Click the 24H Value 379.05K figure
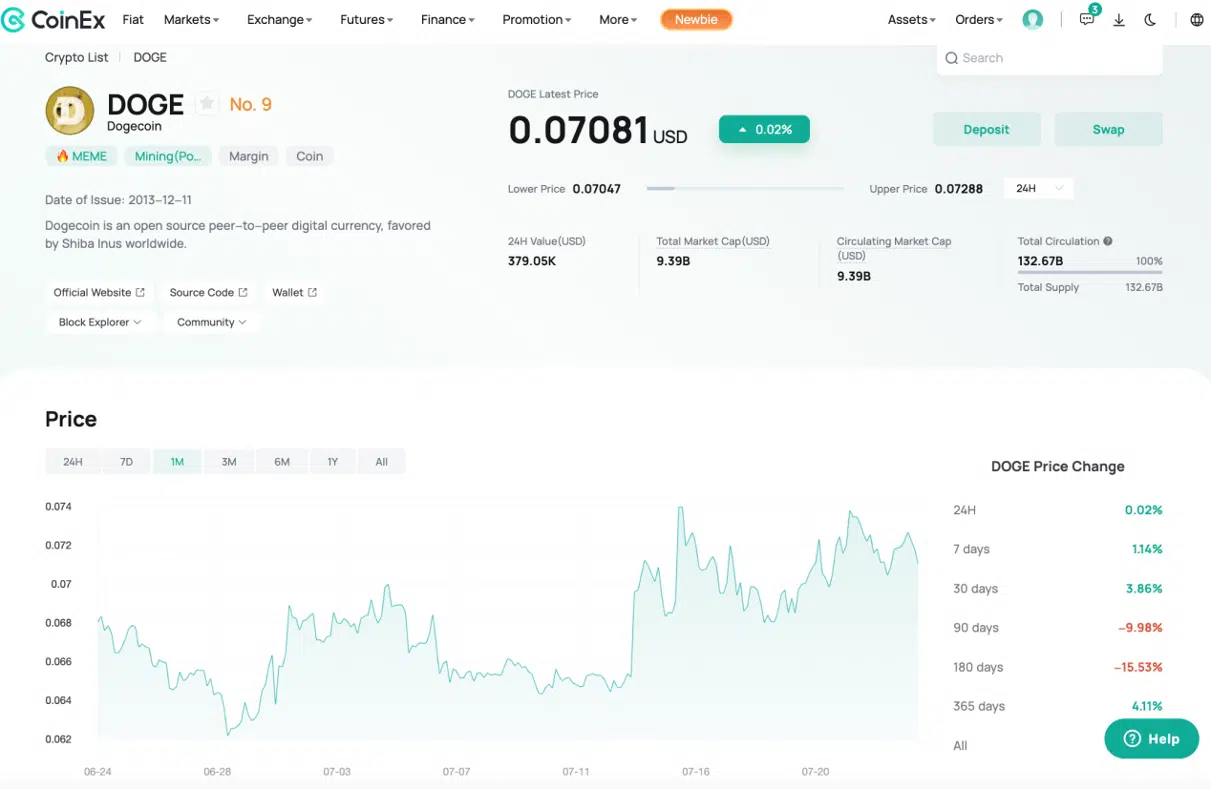The height and width of the screenshot is (789, 1211). [532, 261]
